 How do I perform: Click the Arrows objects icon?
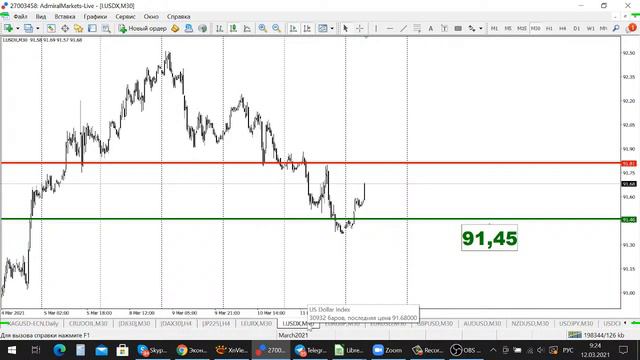tap(472, 28)
